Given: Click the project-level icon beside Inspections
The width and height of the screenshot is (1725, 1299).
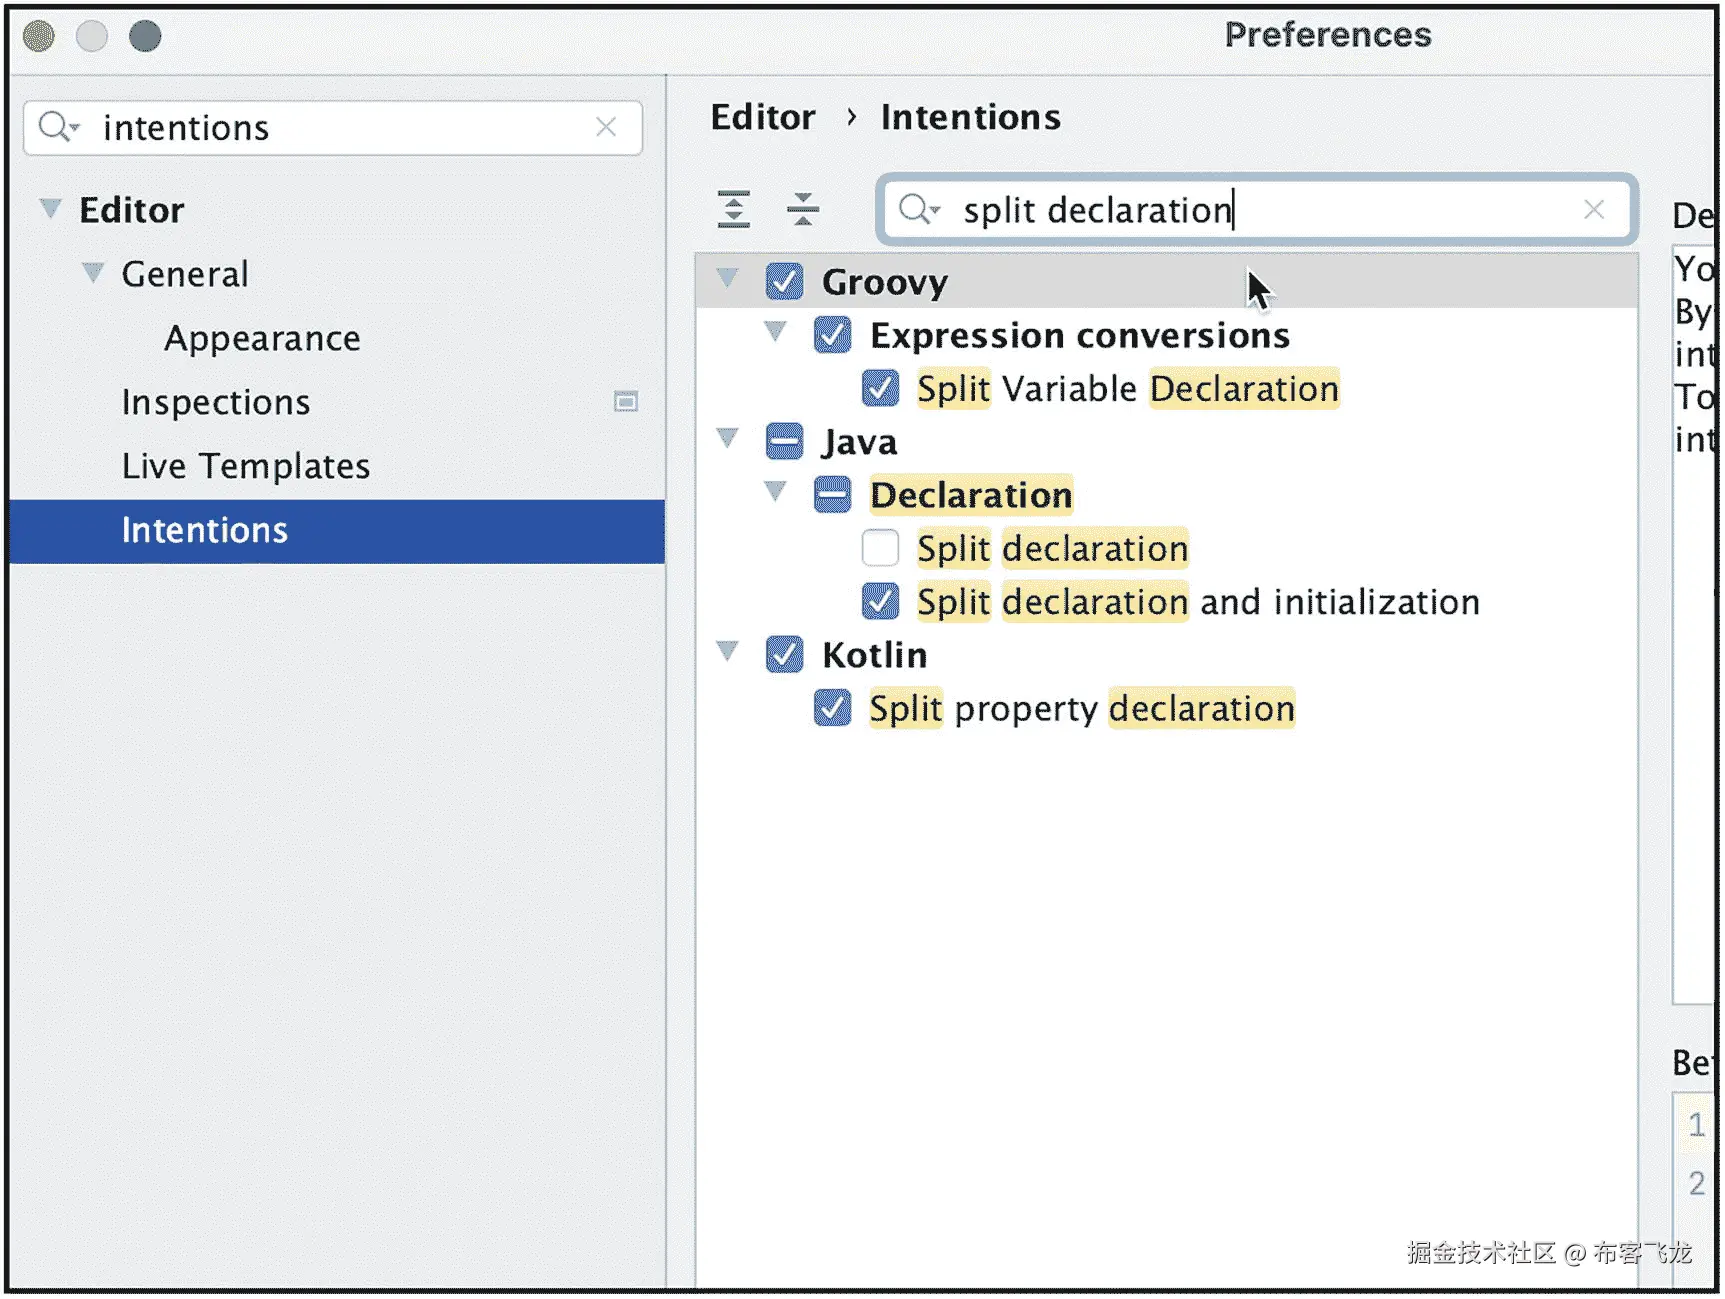Looking at the screenshot, I should click(625, 402).
